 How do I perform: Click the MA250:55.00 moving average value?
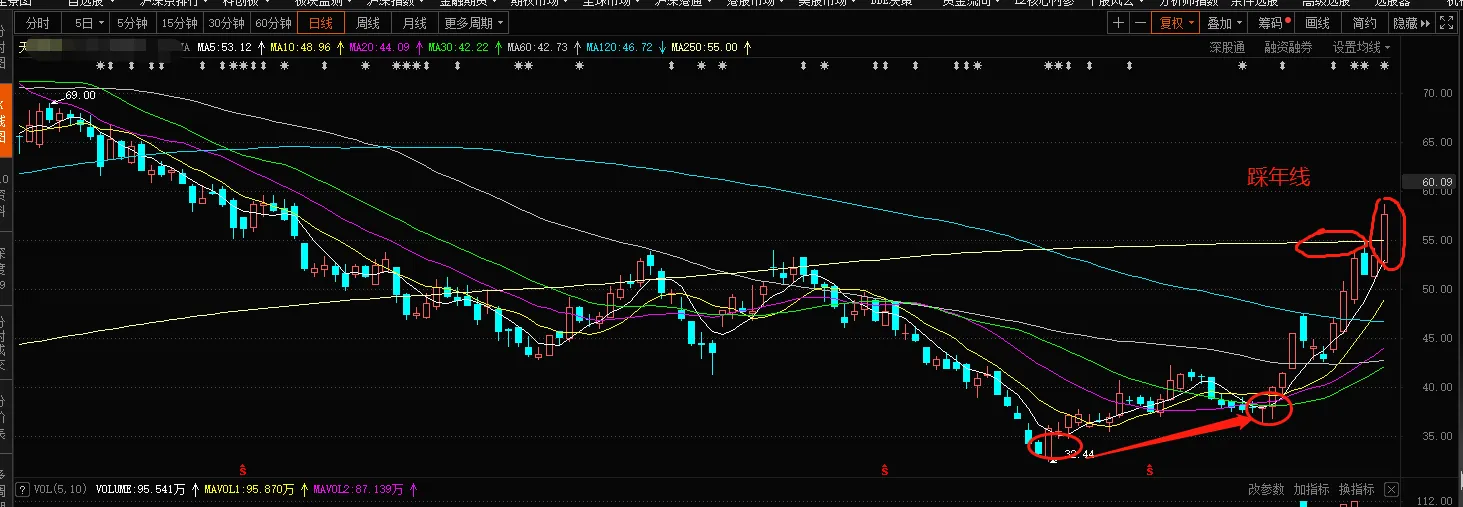click(704, 47)
